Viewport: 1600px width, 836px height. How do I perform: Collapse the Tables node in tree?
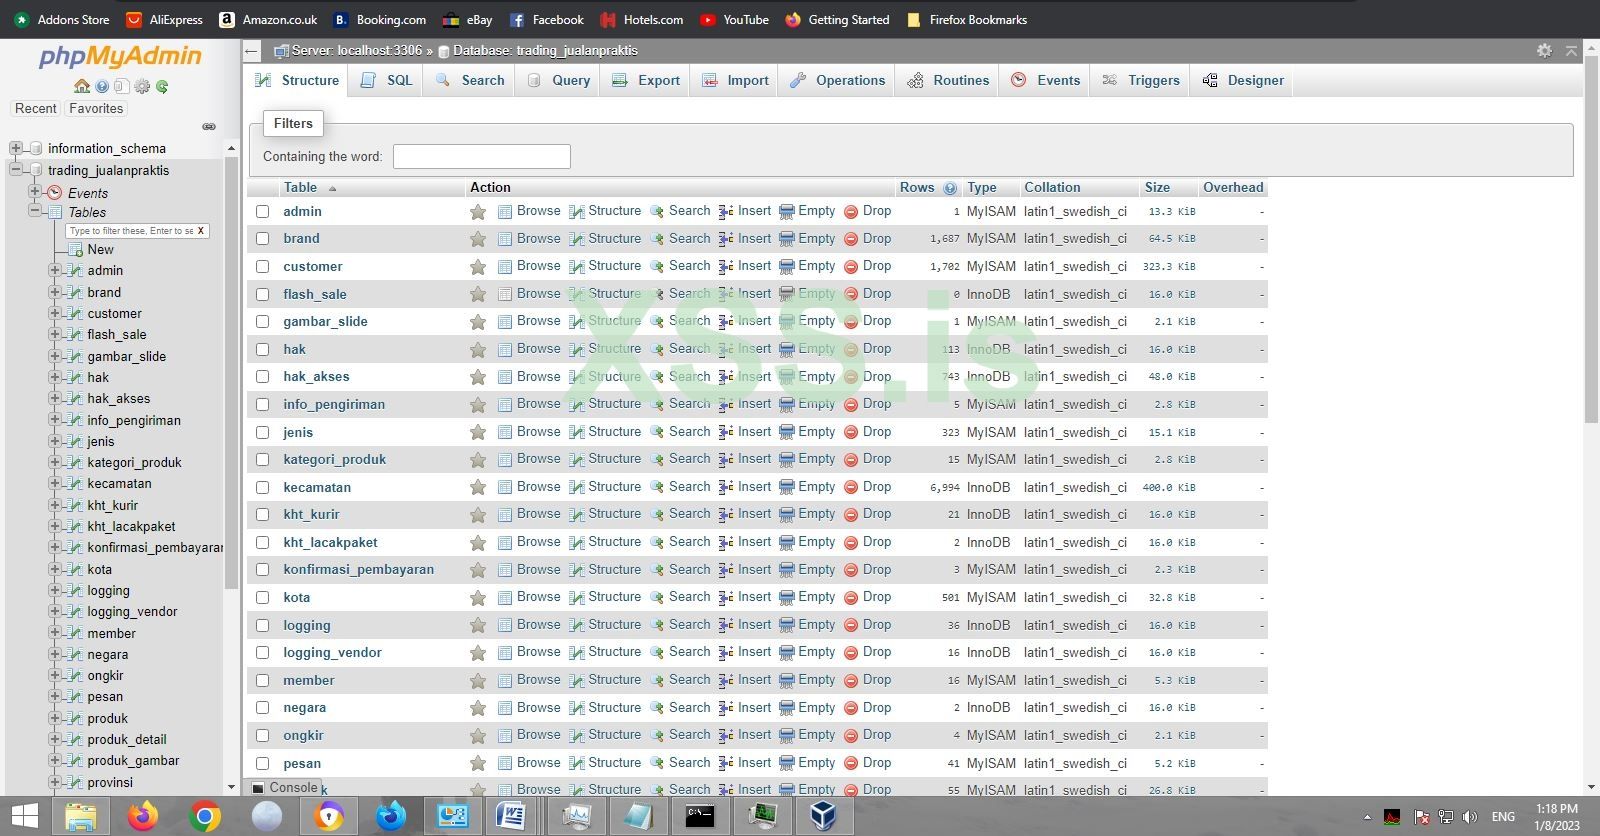coord(35,211)
